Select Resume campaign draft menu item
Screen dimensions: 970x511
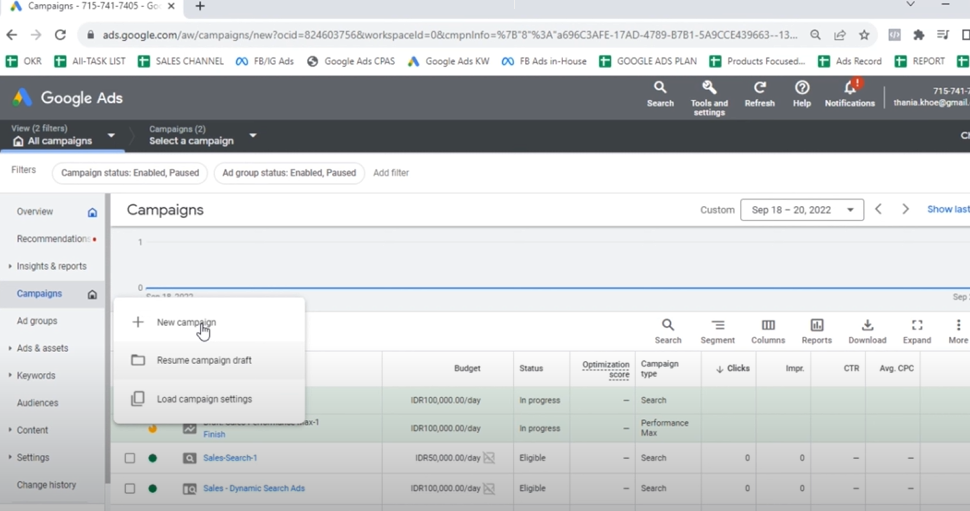click(x=204, y=360)
